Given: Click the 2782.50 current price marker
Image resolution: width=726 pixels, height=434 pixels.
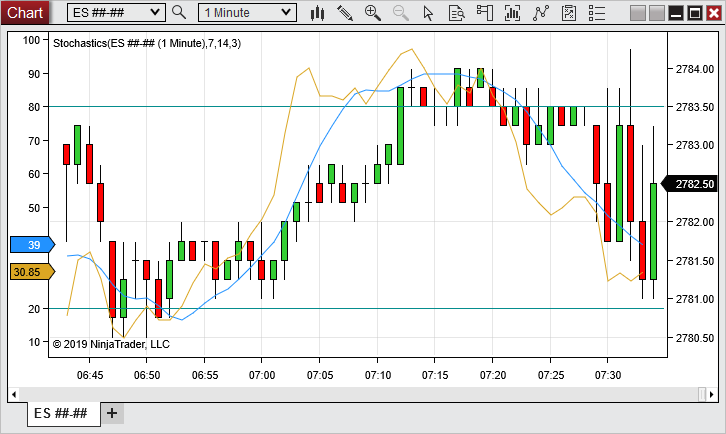Looking at the screenshot, I should coord(693,184).
